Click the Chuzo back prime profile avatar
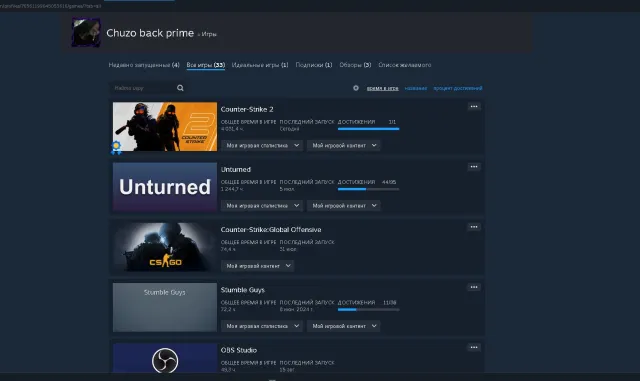Screen dimensions: 640x381 point(86,32)
